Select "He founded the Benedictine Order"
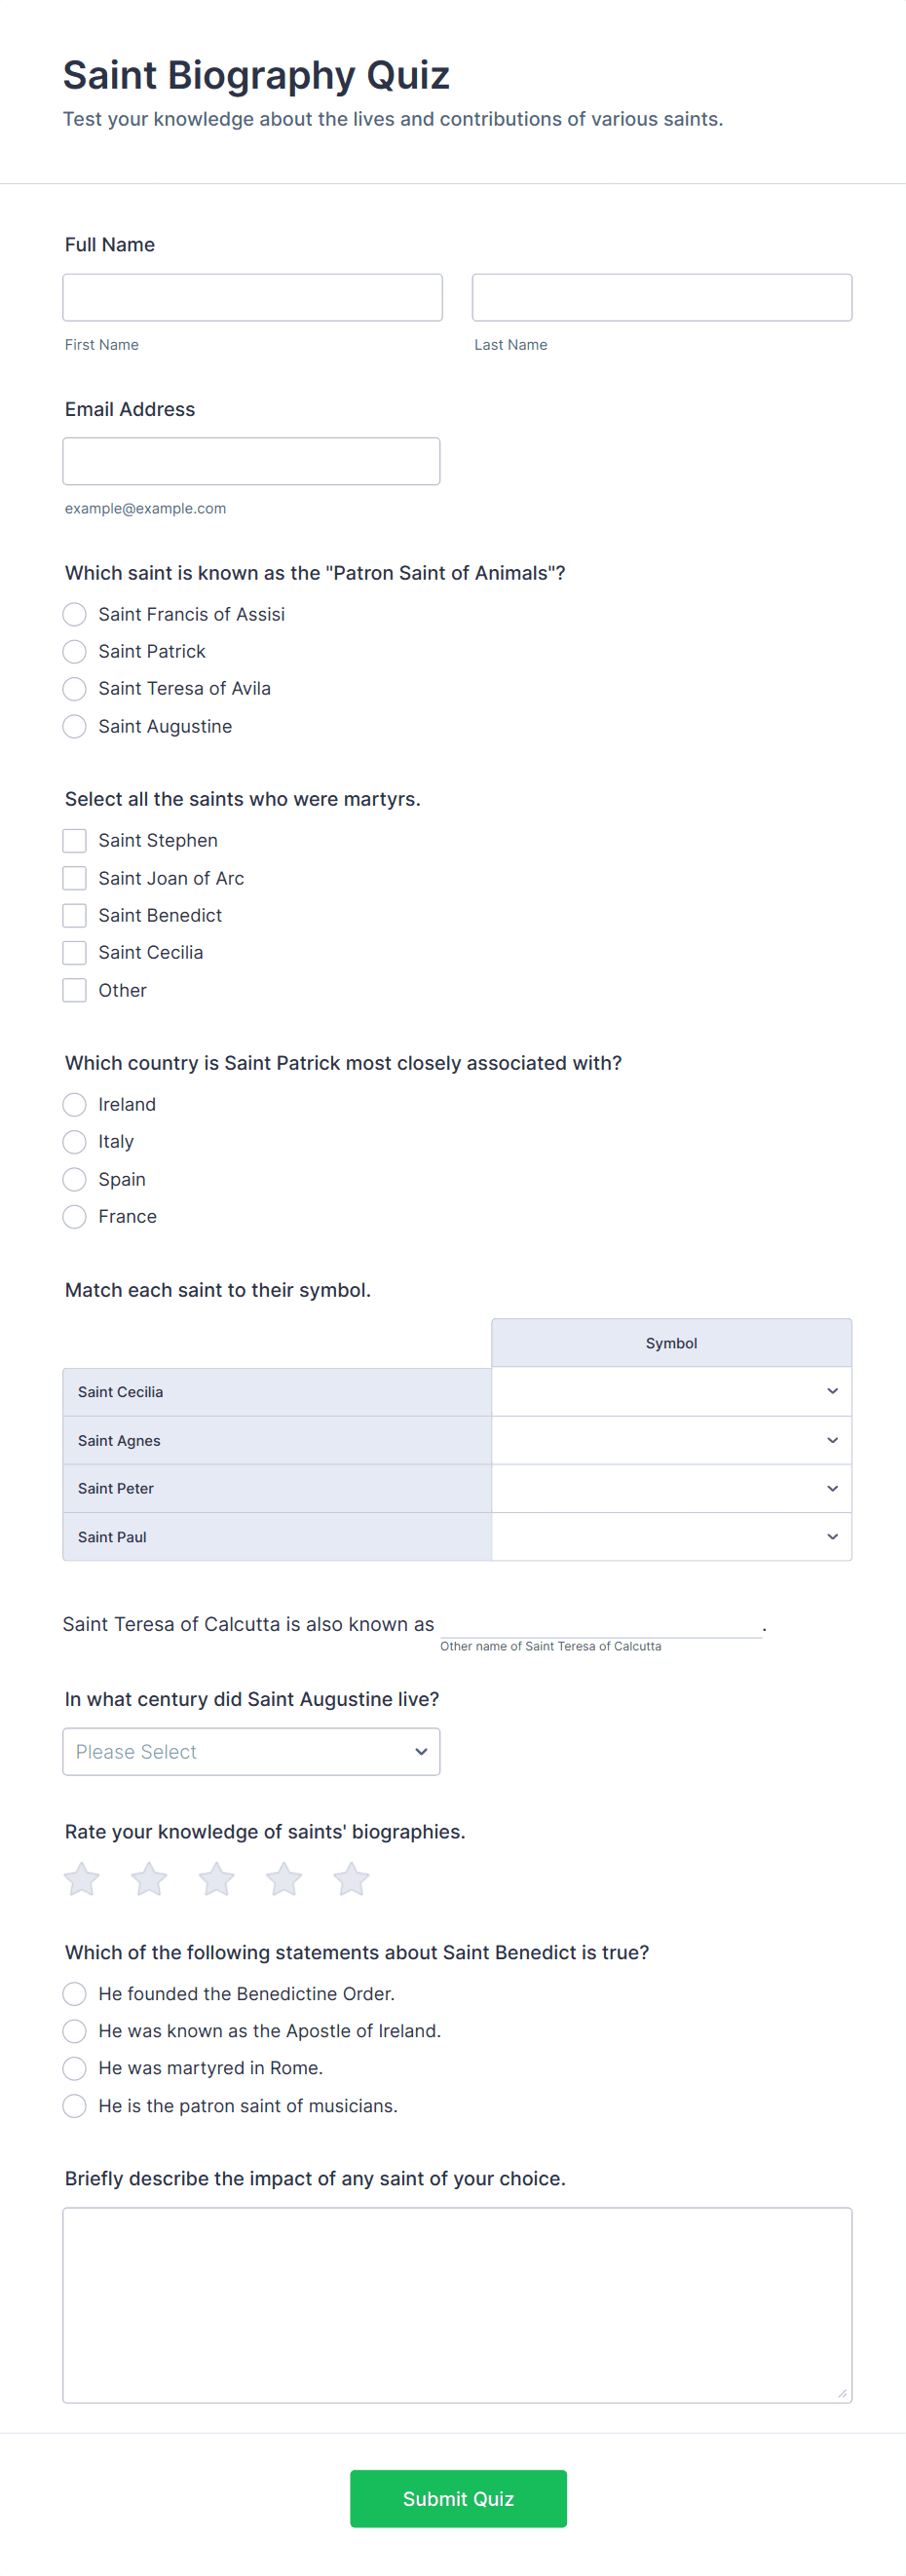 click(75, 1994)
